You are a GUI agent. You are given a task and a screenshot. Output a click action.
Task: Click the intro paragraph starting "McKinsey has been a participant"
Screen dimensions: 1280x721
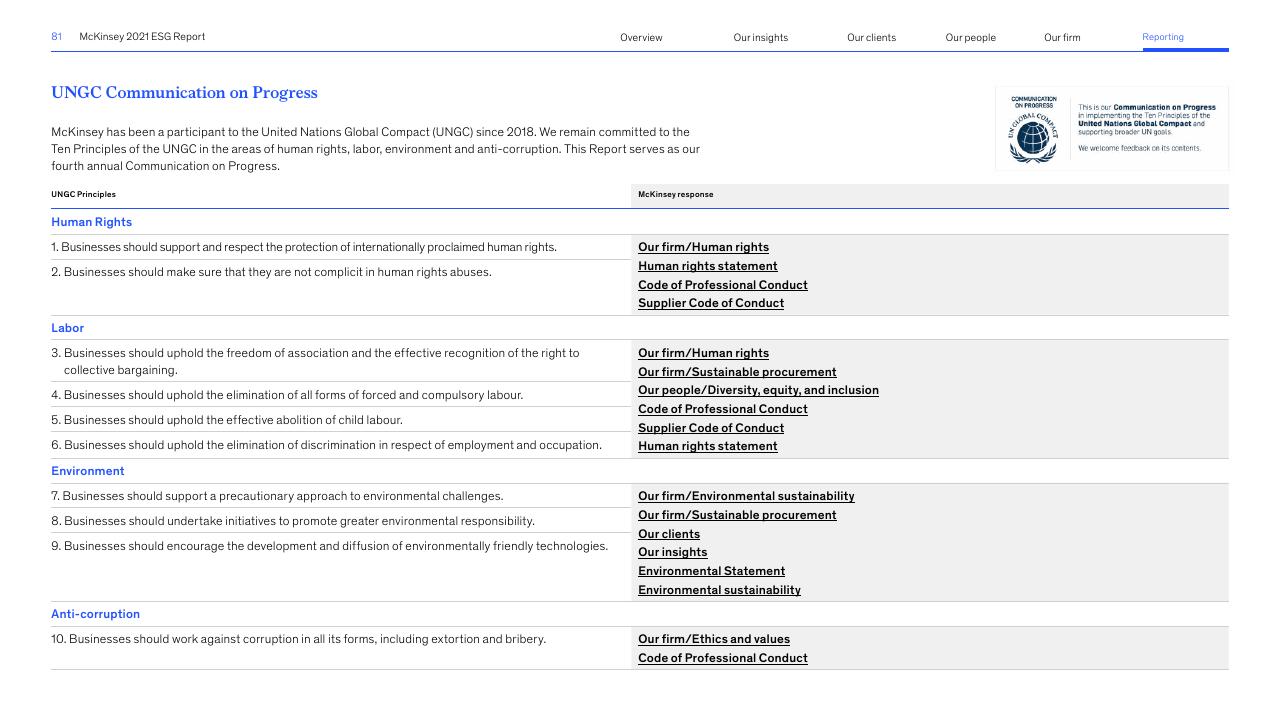click(375, 149)
